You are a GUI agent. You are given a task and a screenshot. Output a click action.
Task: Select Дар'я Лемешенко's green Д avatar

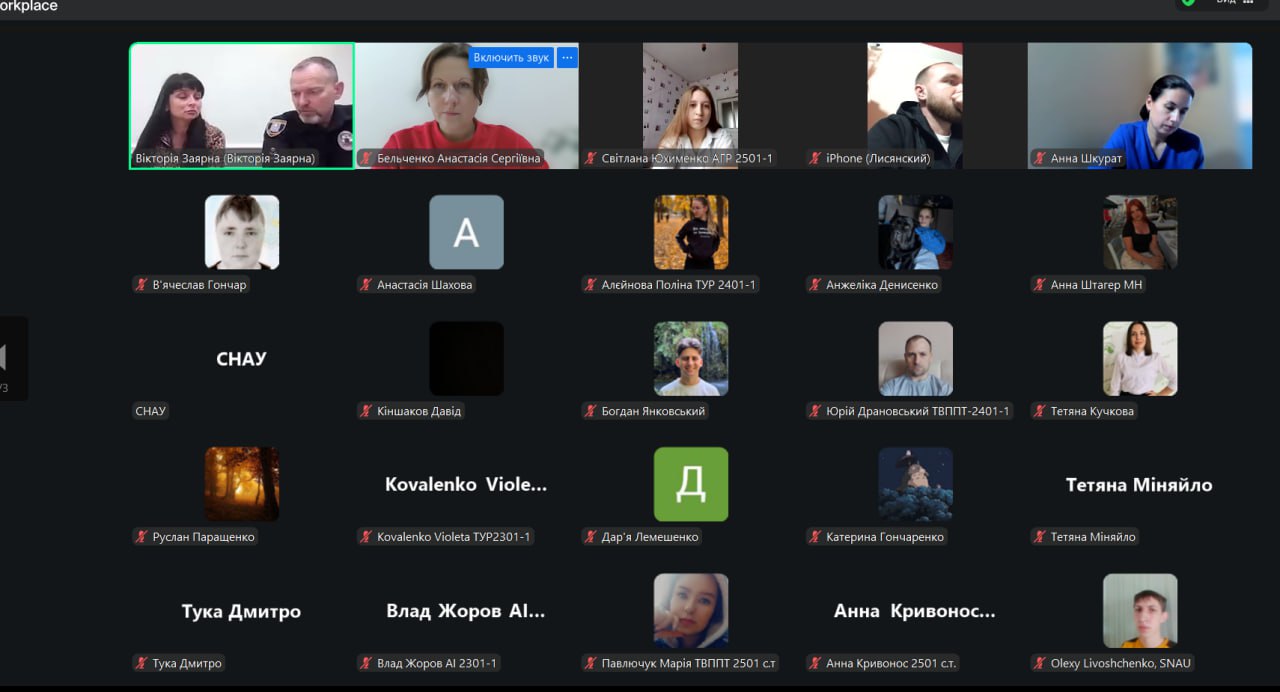coord(691,484)
